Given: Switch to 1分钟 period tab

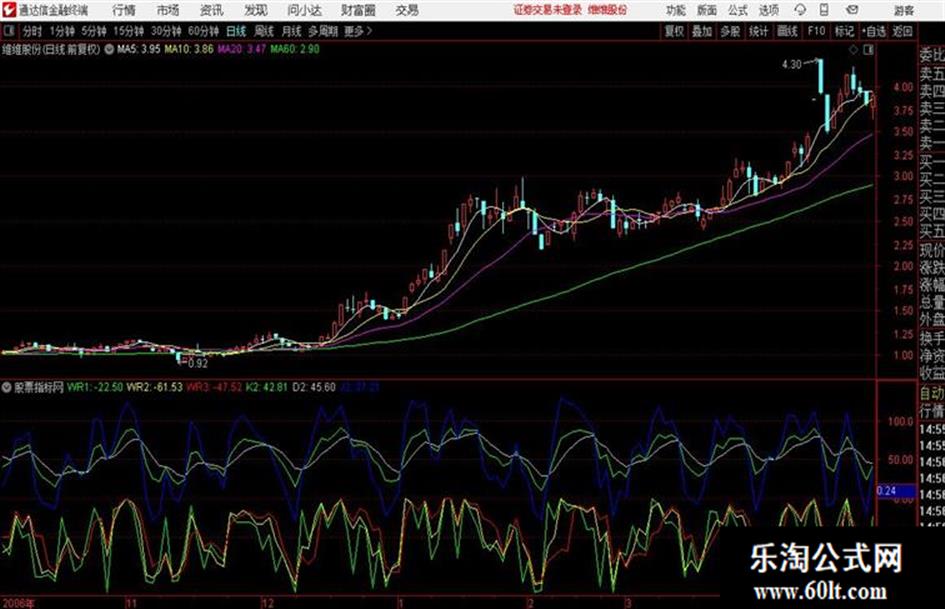Looking at the screenshot, I should click(x=61, y=31).
